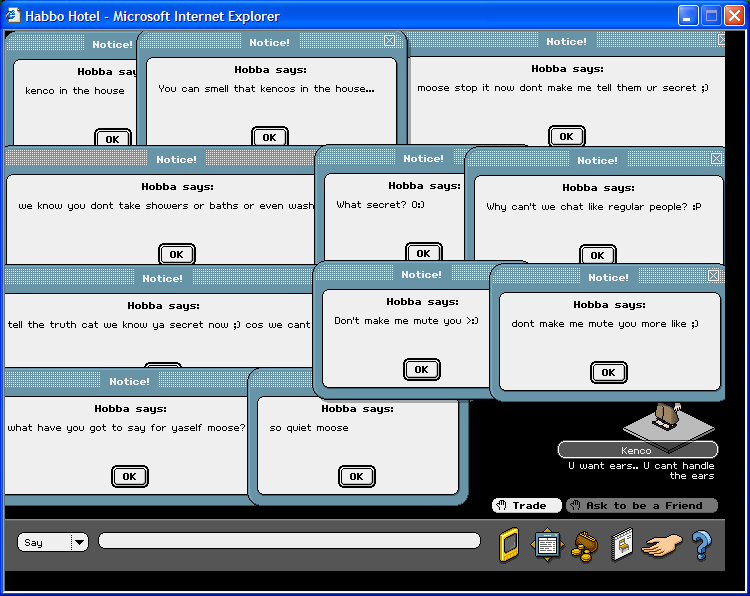Minimize the Internet Explorer window
Image resolution: width=750 pixels, height=596 pixels.
tap(687, 16)
